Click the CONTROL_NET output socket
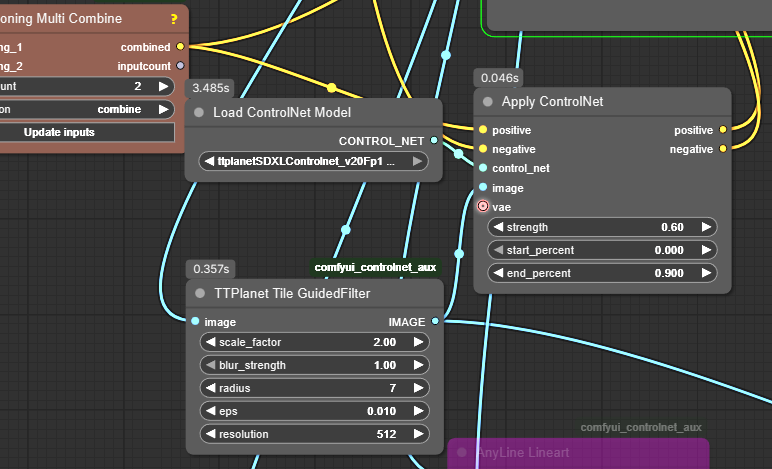772x469 pixels. [x=434, y=141]
